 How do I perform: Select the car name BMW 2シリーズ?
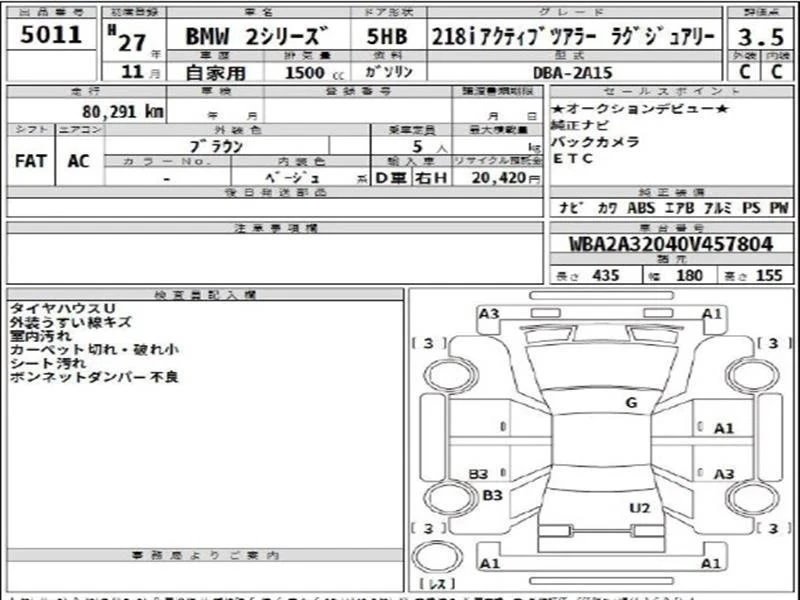258,36
